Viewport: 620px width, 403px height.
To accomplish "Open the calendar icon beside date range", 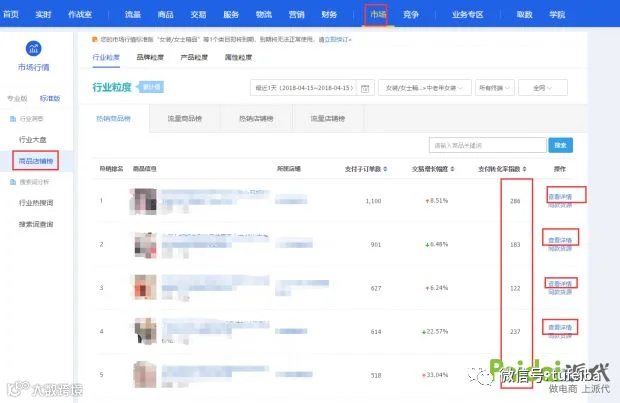I will (365, 88).
